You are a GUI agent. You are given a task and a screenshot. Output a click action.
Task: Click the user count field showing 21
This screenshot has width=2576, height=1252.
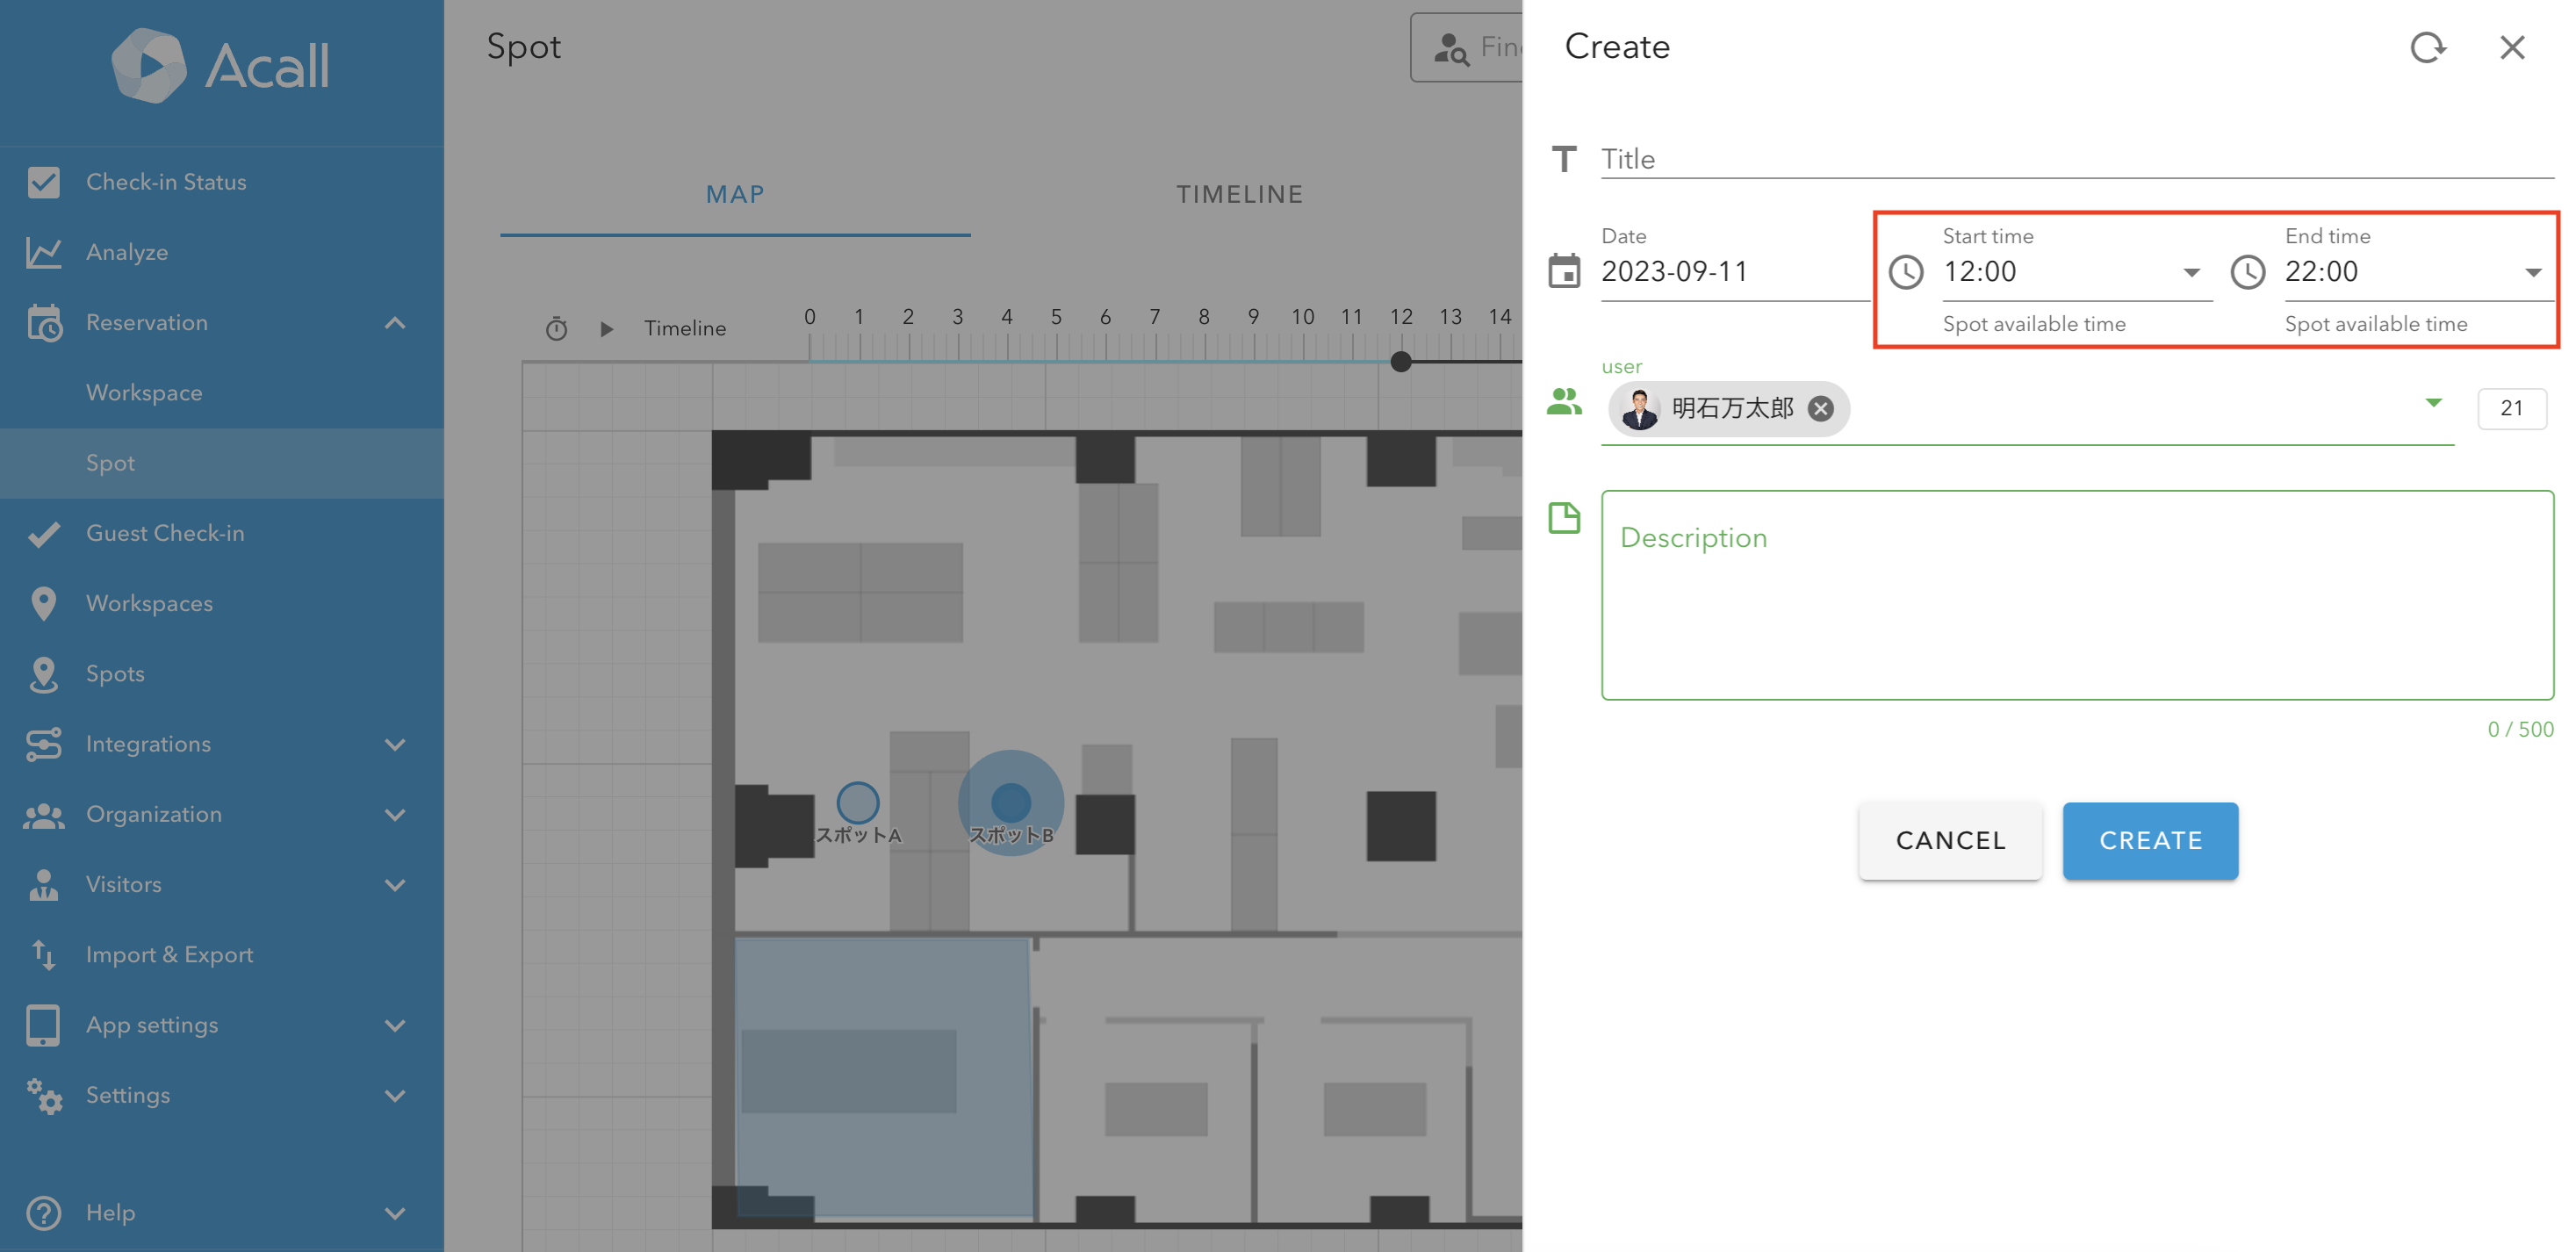2511,408
